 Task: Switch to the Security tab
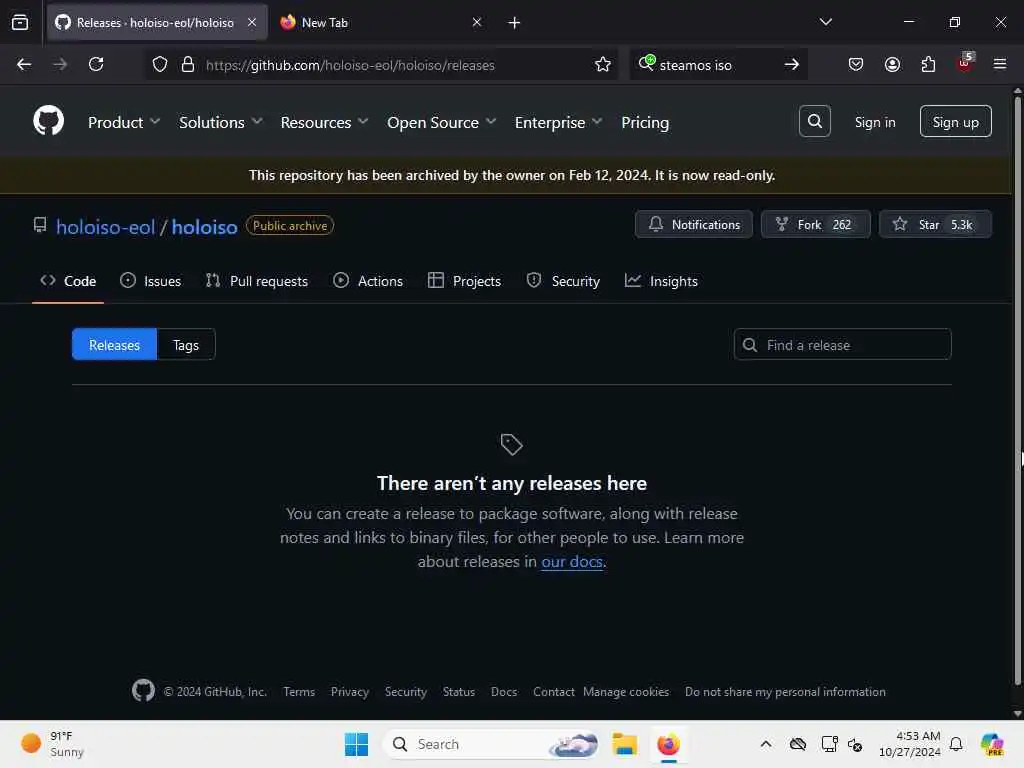[x=563, y=281]
